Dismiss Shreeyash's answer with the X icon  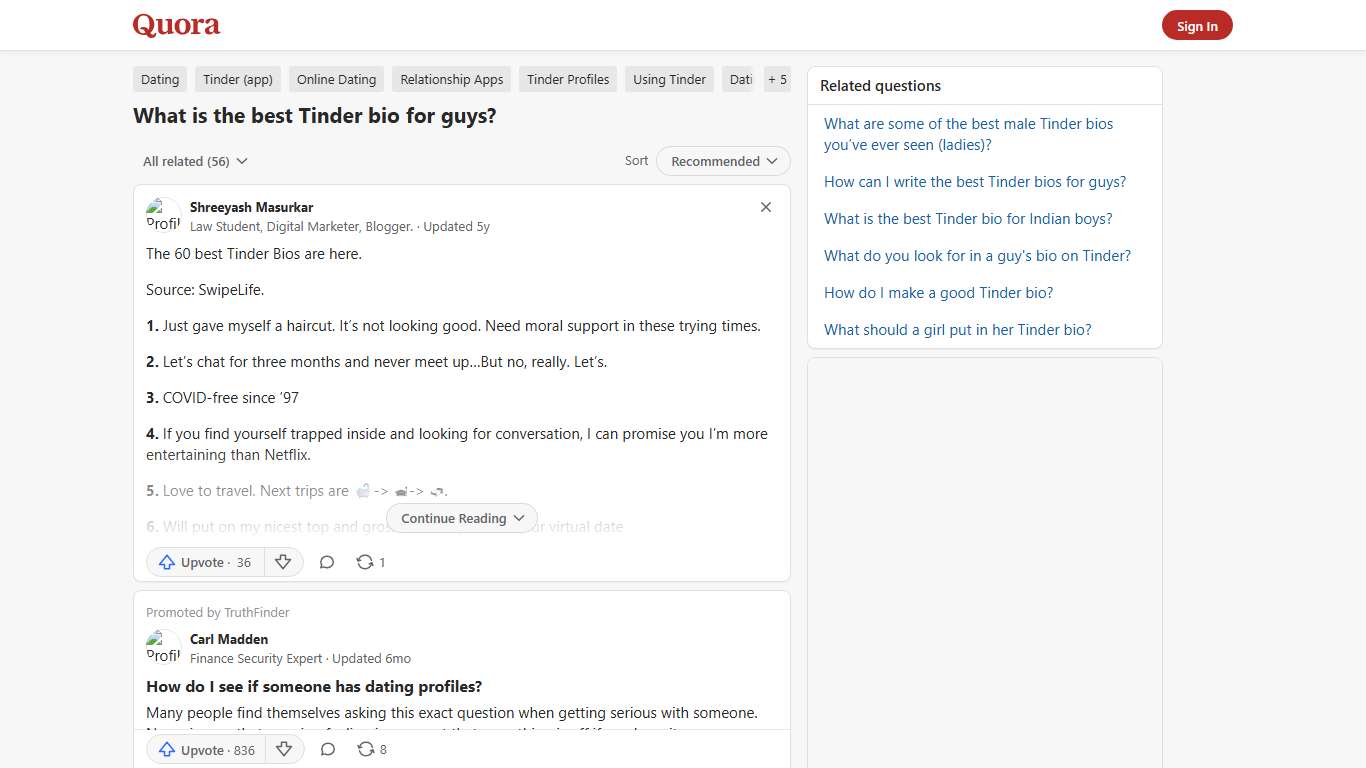pyautogui.click(x=766, y=207)
